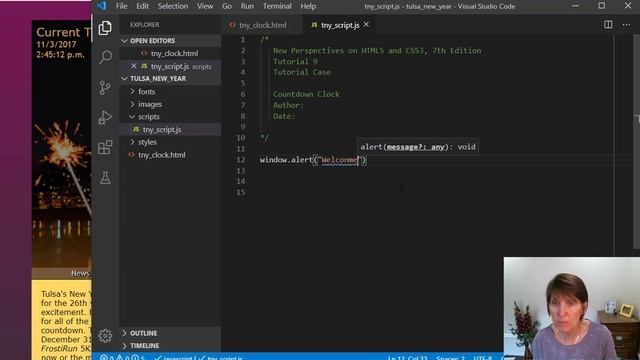Click the 'Tutorial 9' comment line
The height and width of the screenshot is (360, 640).
[295, 61]
